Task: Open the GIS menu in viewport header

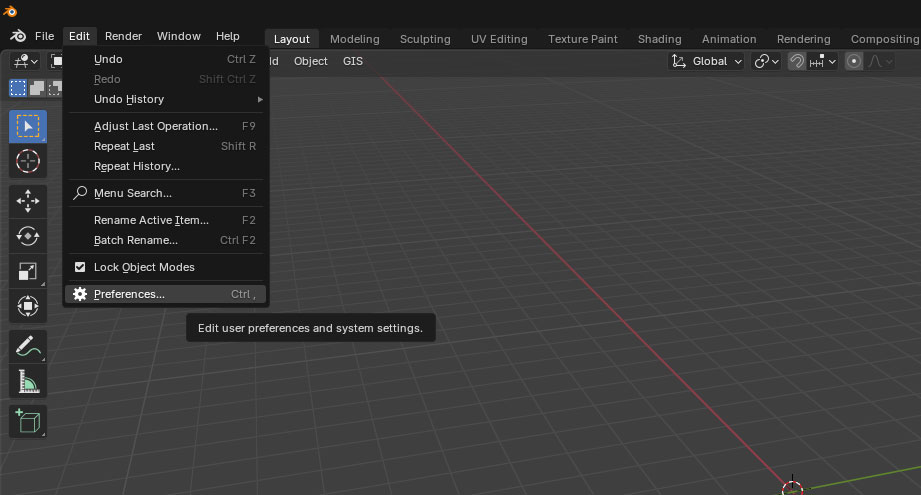Action: pos(352,61)
